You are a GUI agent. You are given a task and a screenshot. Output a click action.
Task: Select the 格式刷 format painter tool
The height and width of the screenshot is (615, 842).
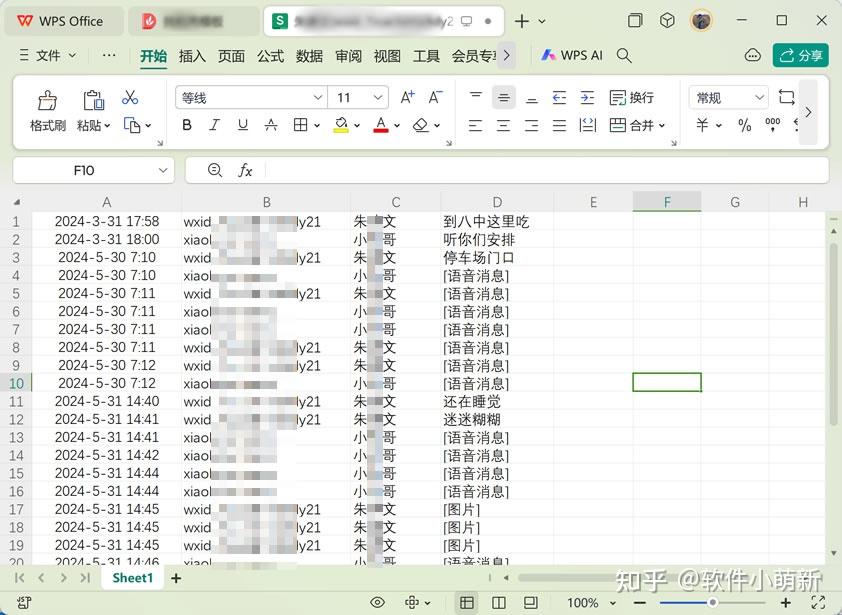coord(46,108)
